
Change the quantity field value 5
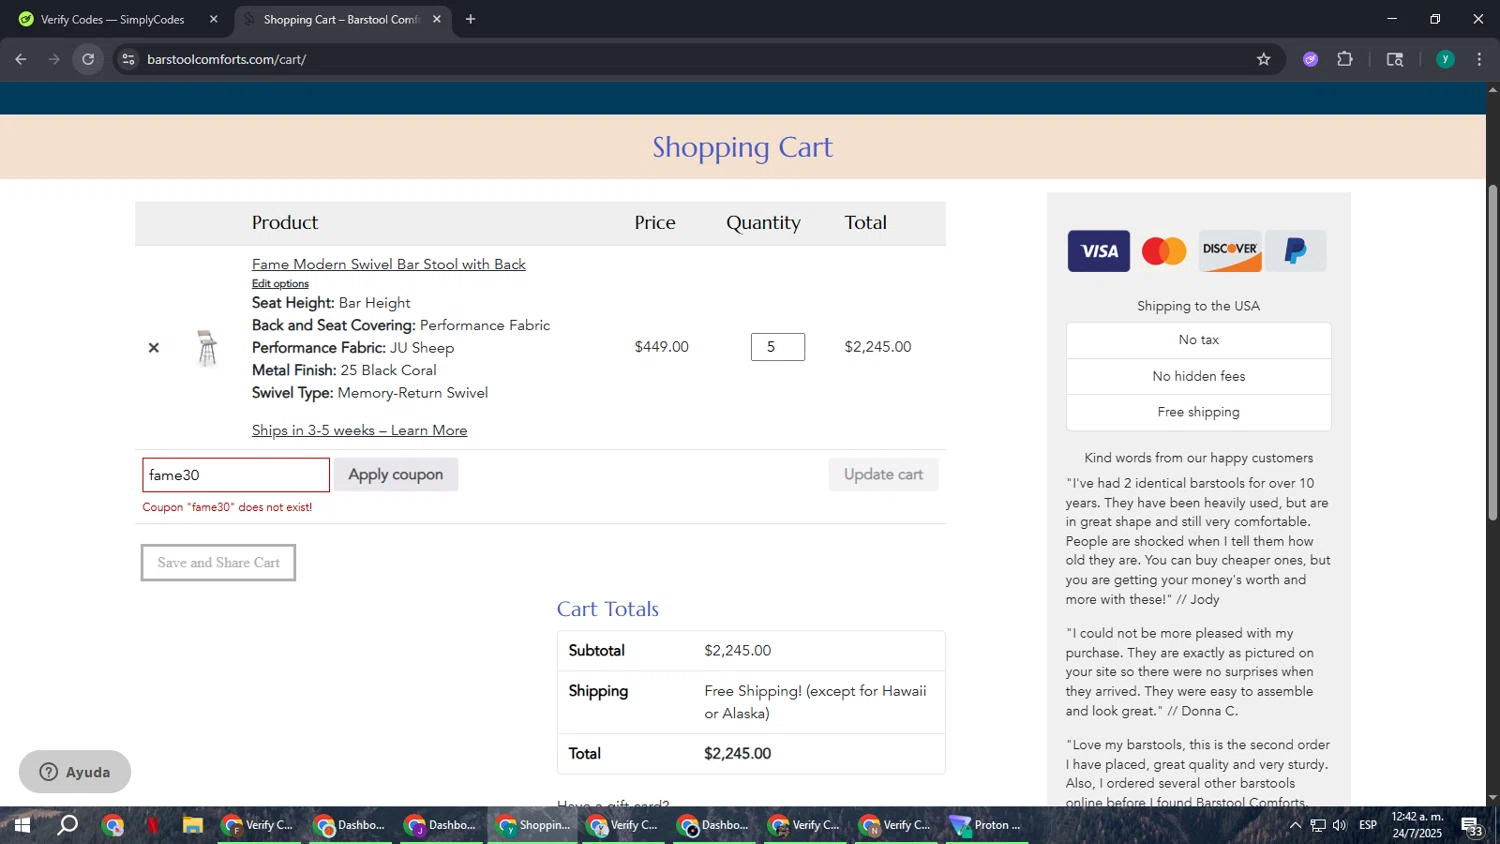point(778,347)
